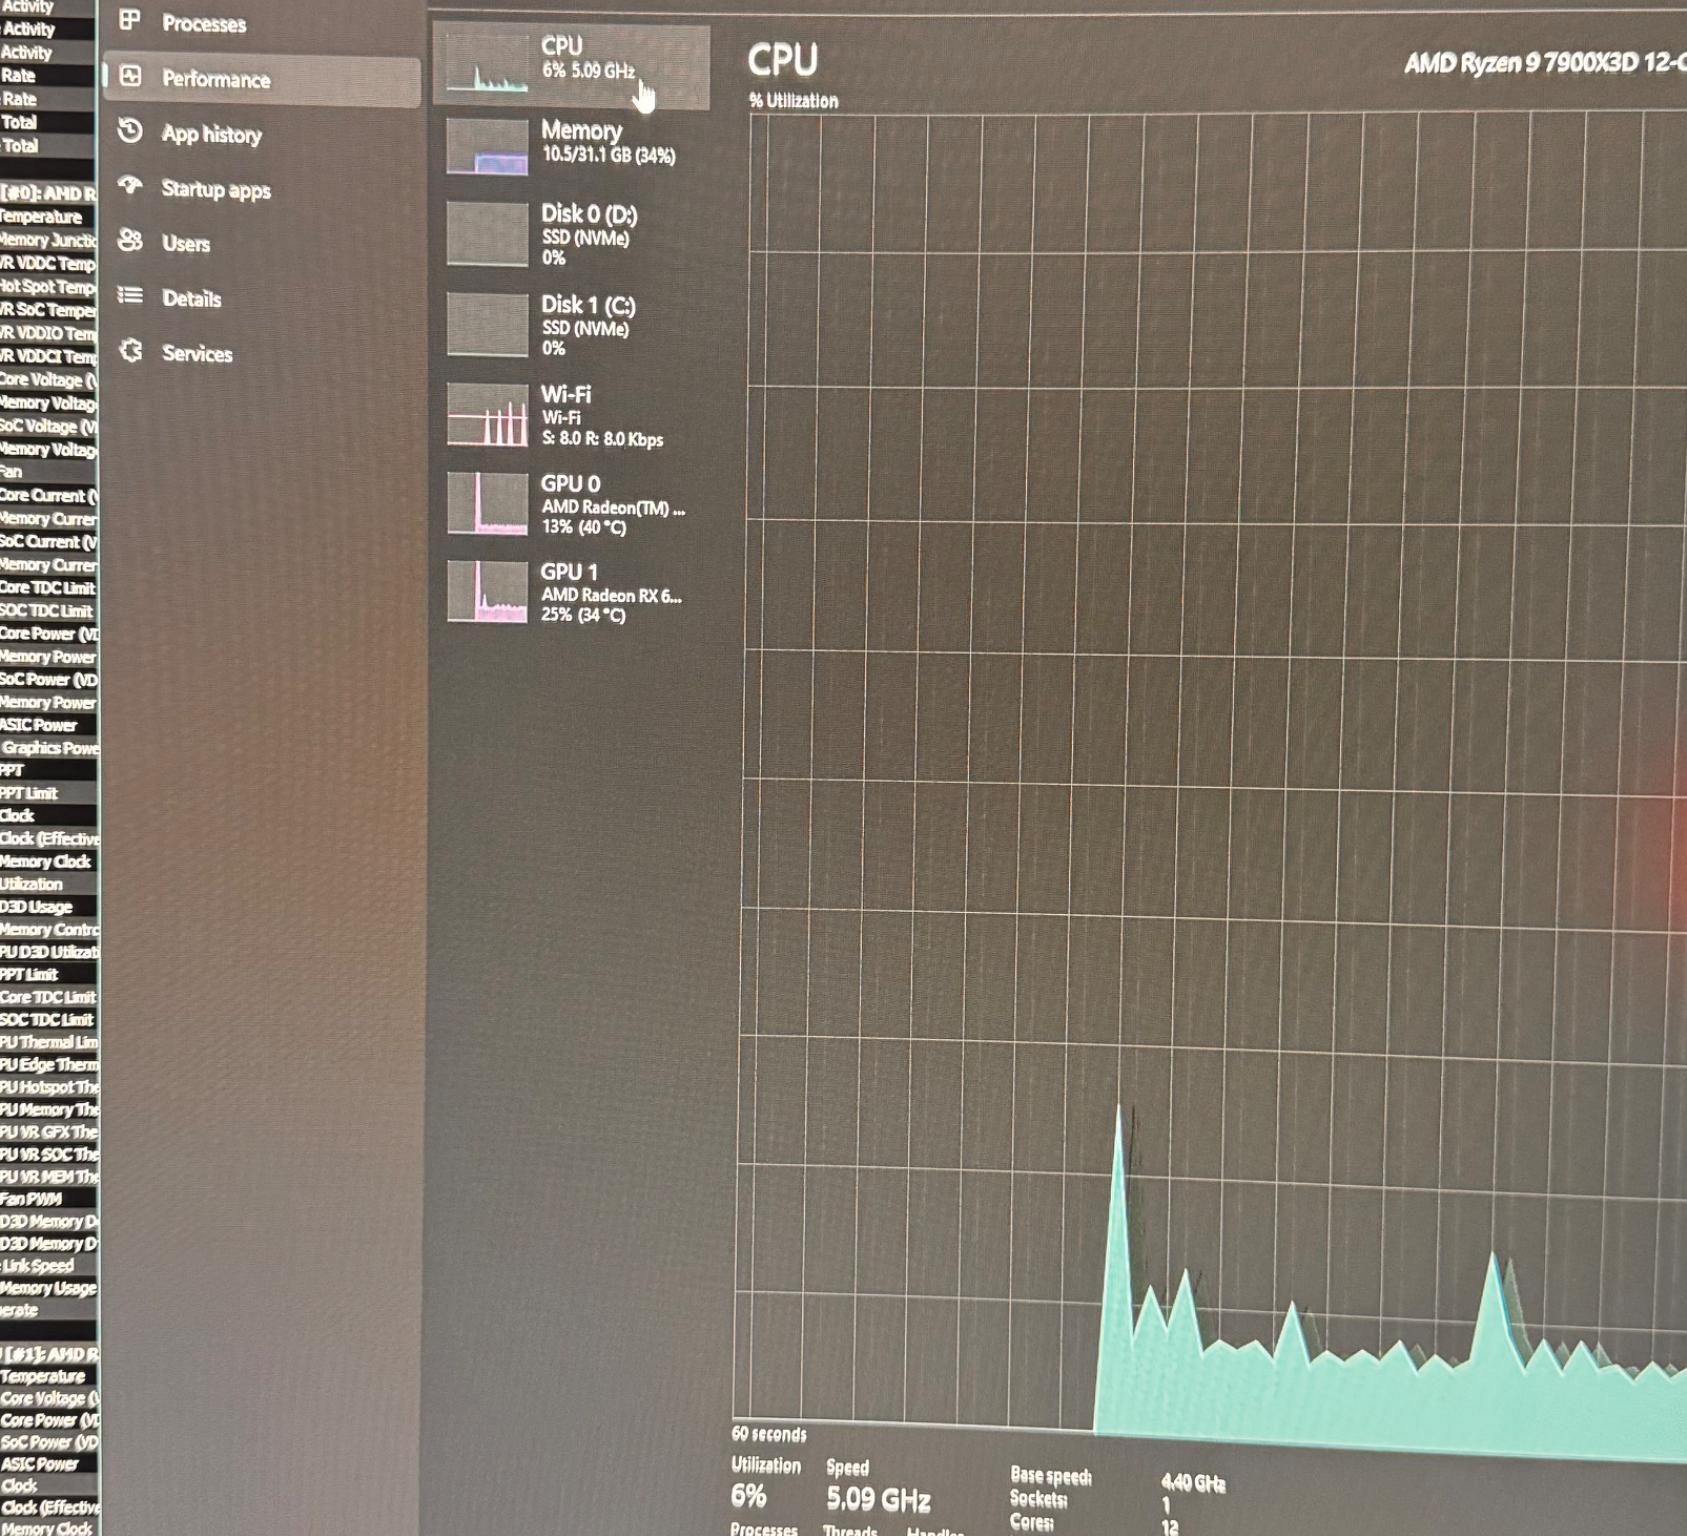This screenshot has width=1687, height=1536.
Task: Expand the [#0]: AMD sensor group header
Action: click(x=48, y=193)
